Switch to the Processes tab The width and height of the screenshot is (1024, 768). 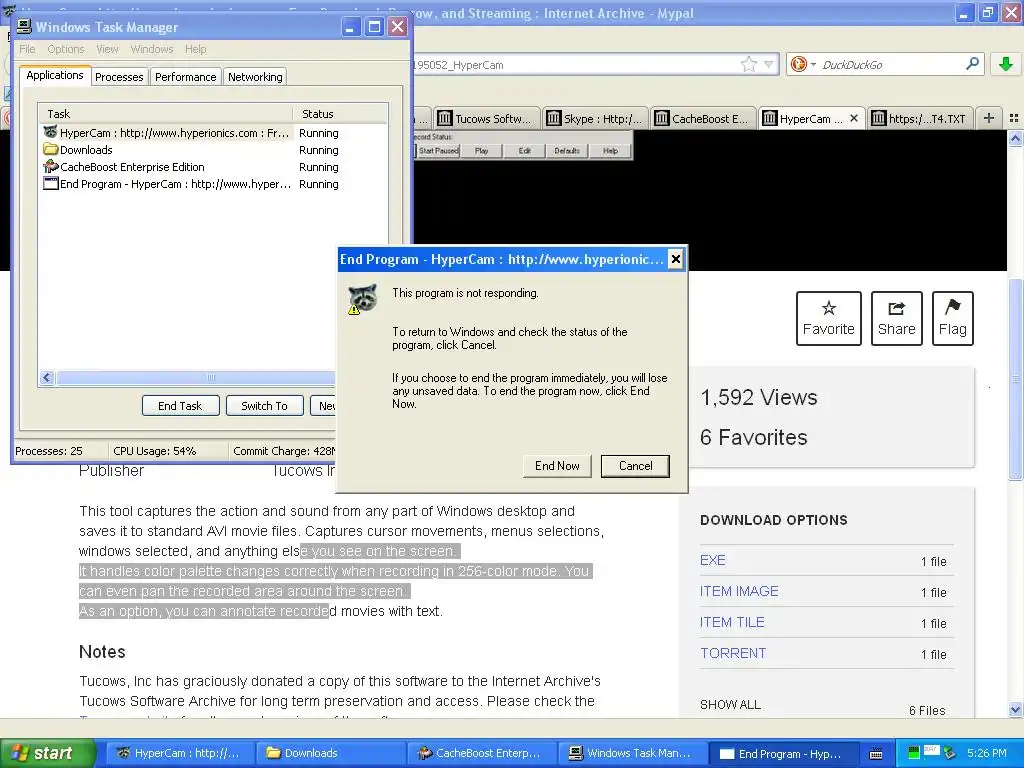tap(119, 76)
